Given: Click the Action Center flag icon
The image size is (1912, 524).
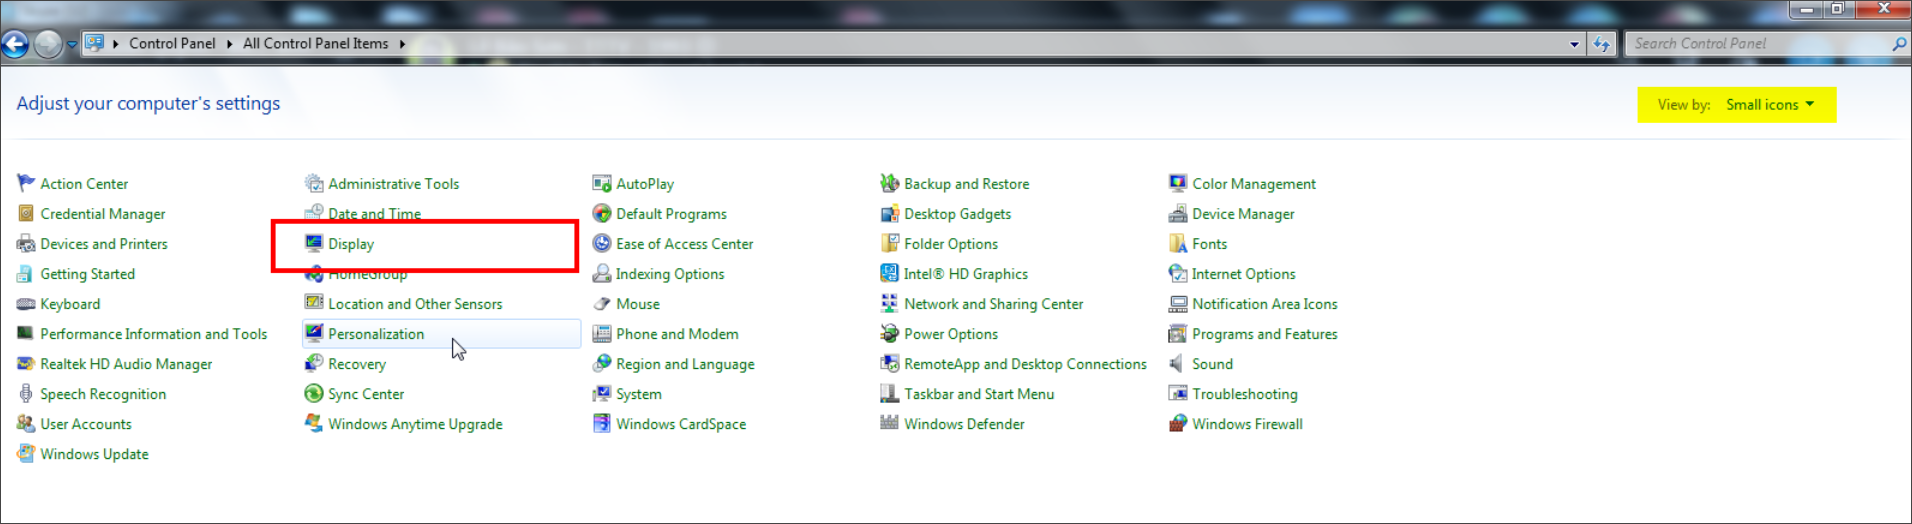Looking at the screenshot, I should point(26,183).
